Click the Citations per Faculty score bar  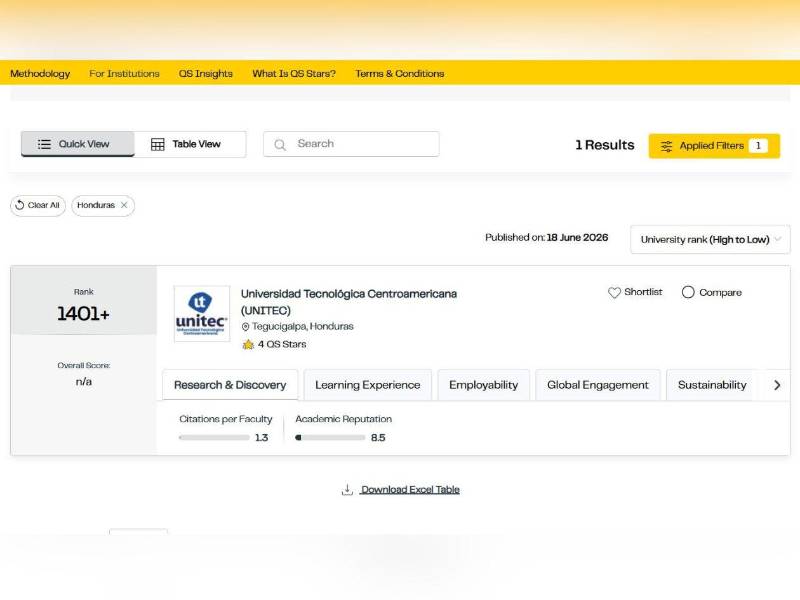click(214, 438)
